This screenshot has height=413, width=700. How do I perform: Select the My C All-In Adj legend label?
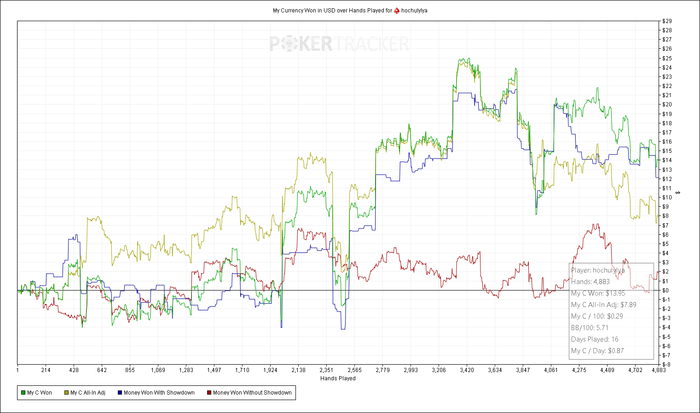88,393
